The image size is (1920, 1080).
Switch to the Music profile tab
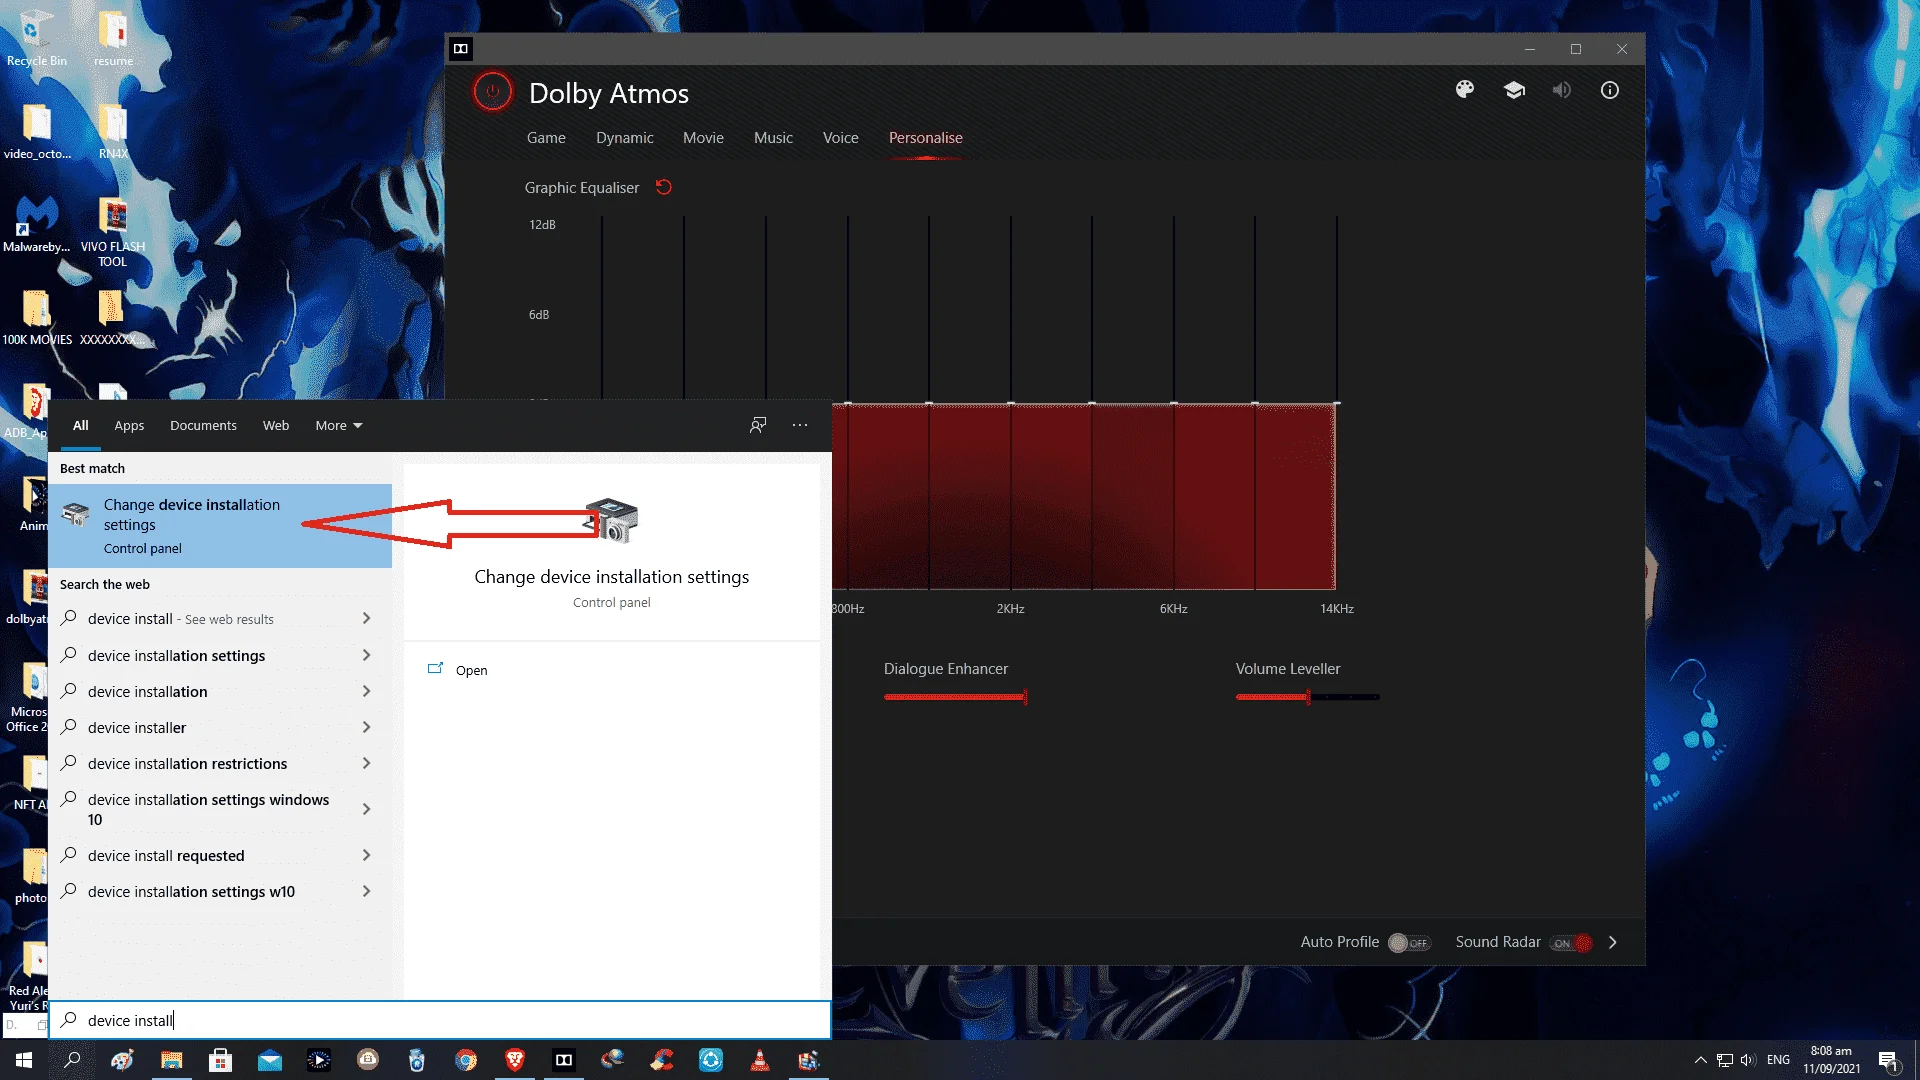pyautogui.click(x=773, y=138)
